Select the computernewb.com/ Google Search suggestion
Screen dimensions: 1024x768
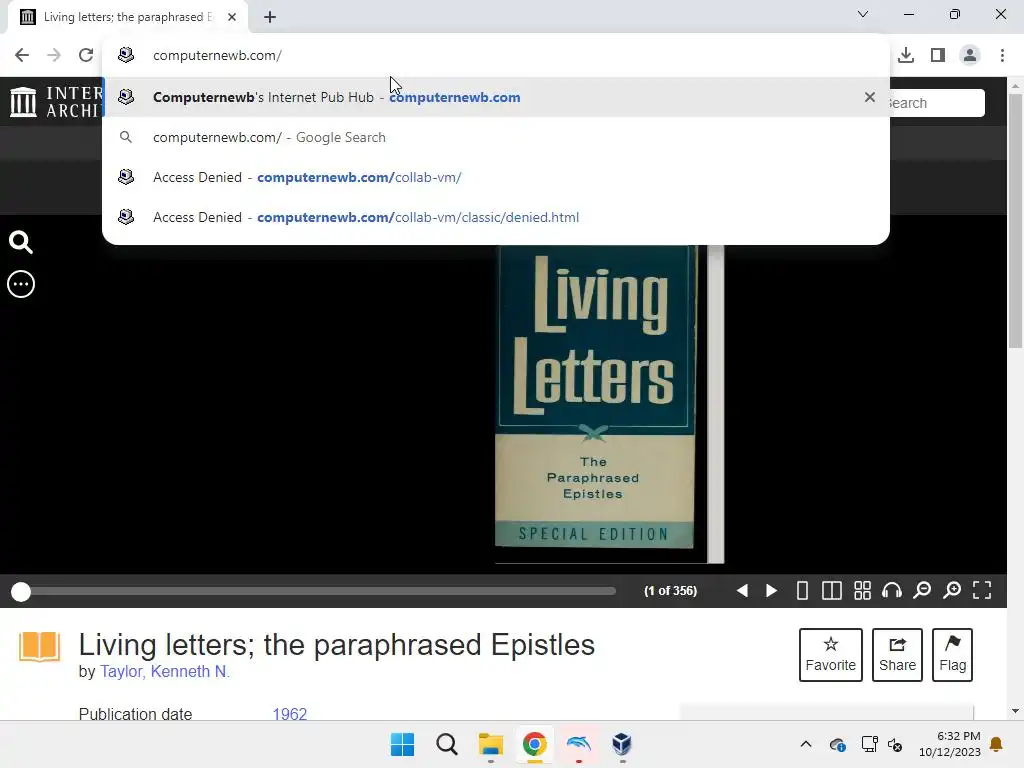[496, 137]
